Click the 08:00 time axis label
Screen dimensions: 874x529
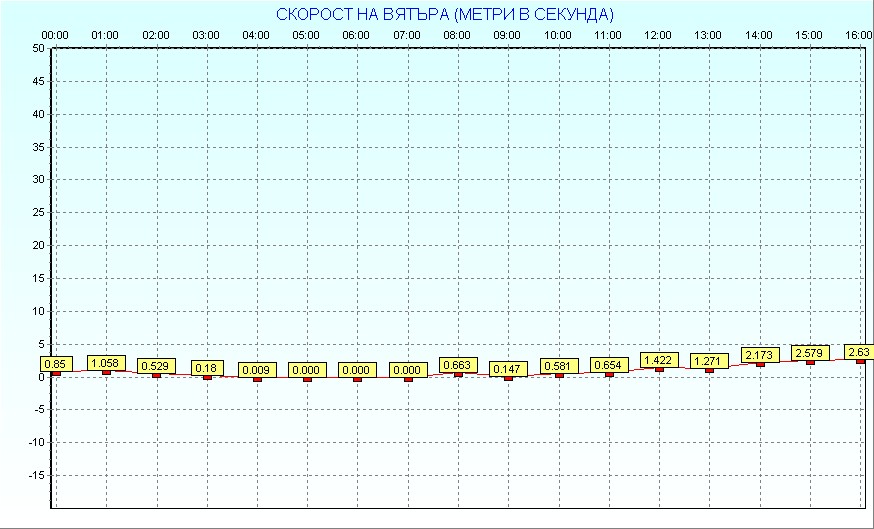pos(457,36)
